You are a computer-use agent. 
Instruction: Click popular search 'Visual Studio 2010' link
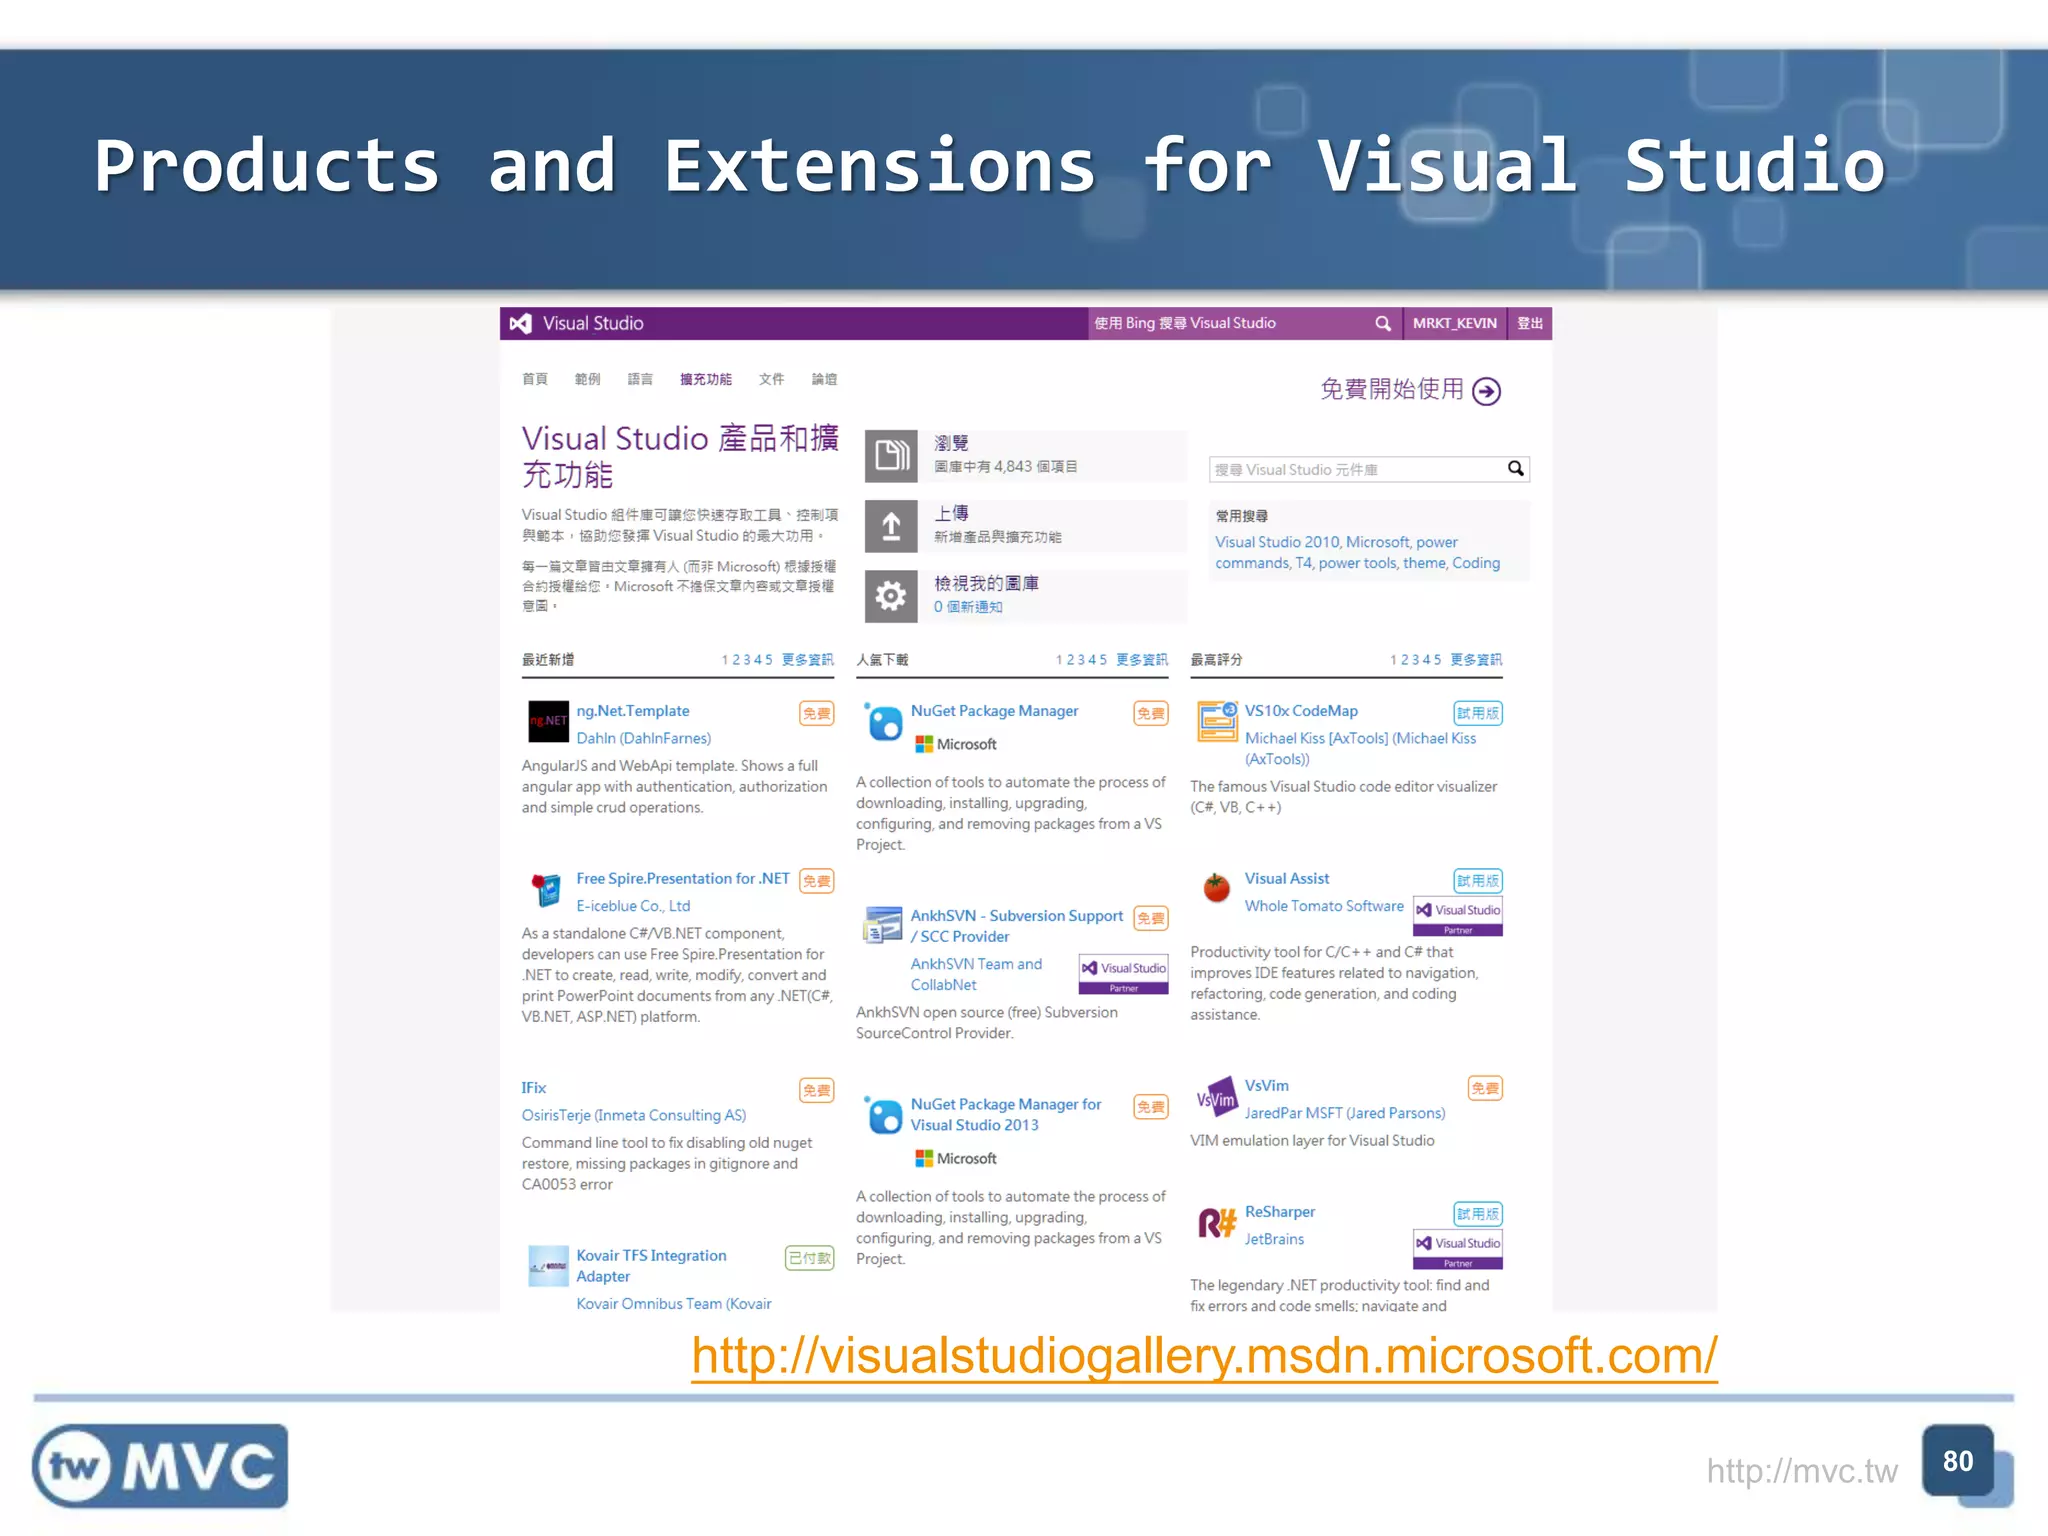click(1277, 542)
